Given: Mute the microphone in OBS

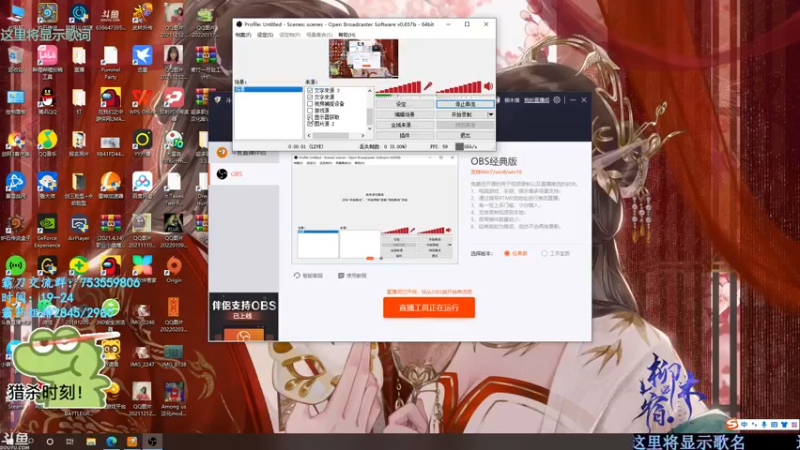Looking at the screenshot, I should pos(428,86).
